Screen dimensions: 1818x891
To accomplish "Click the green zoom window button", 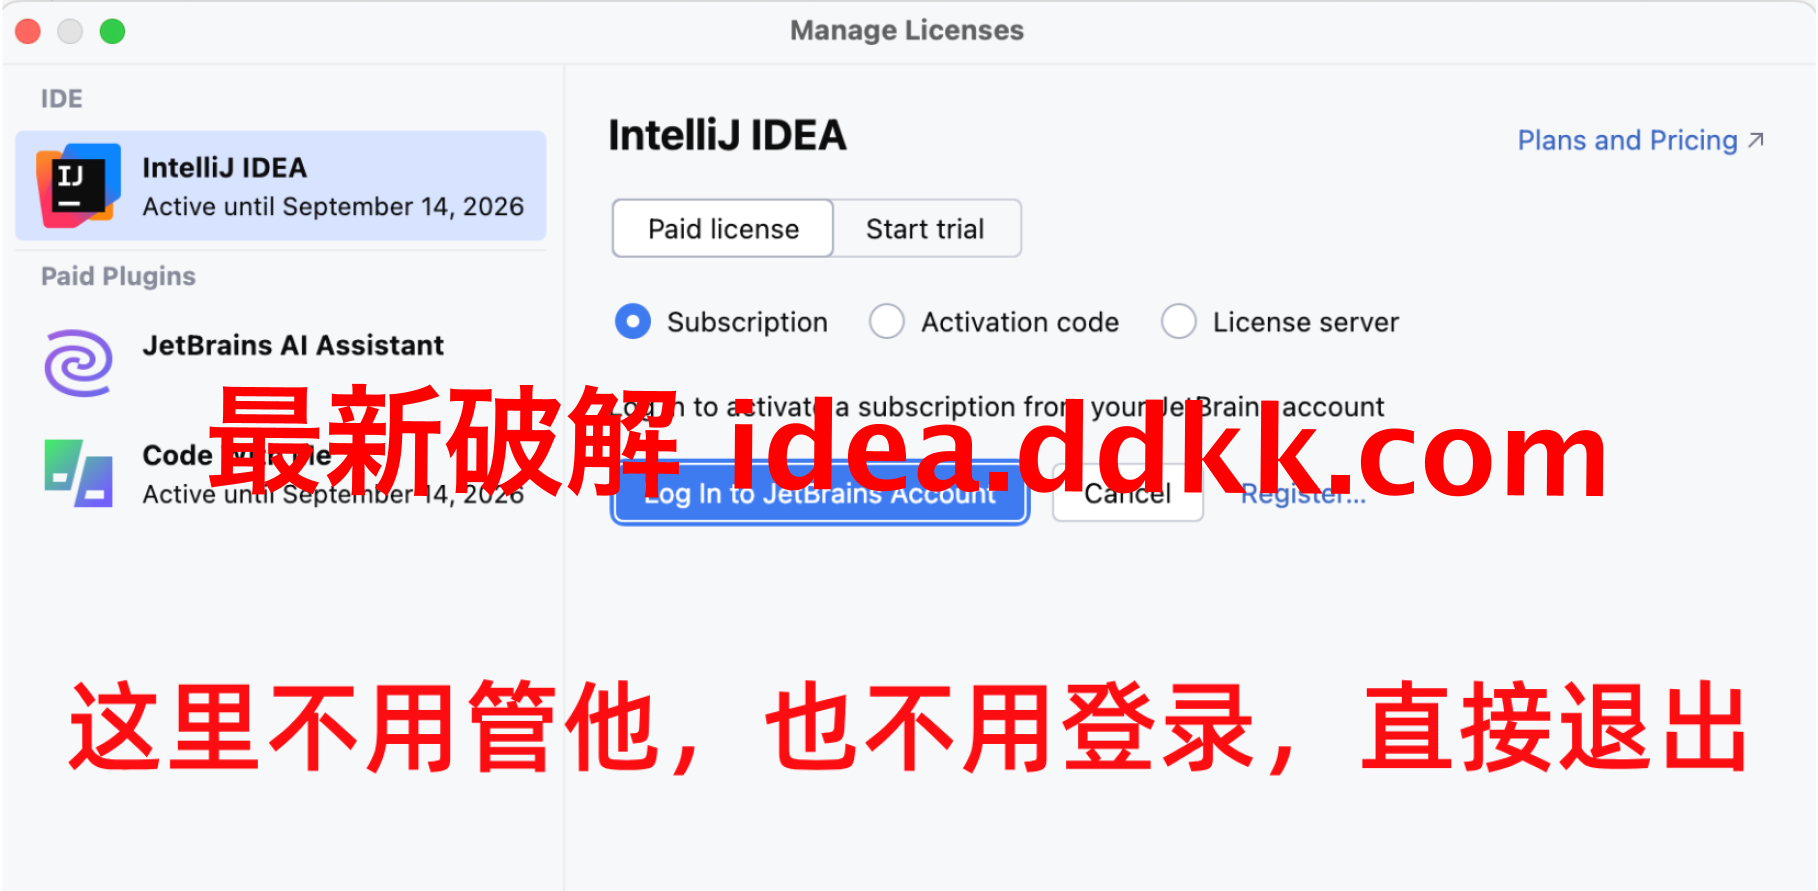I will click(112, 31).
